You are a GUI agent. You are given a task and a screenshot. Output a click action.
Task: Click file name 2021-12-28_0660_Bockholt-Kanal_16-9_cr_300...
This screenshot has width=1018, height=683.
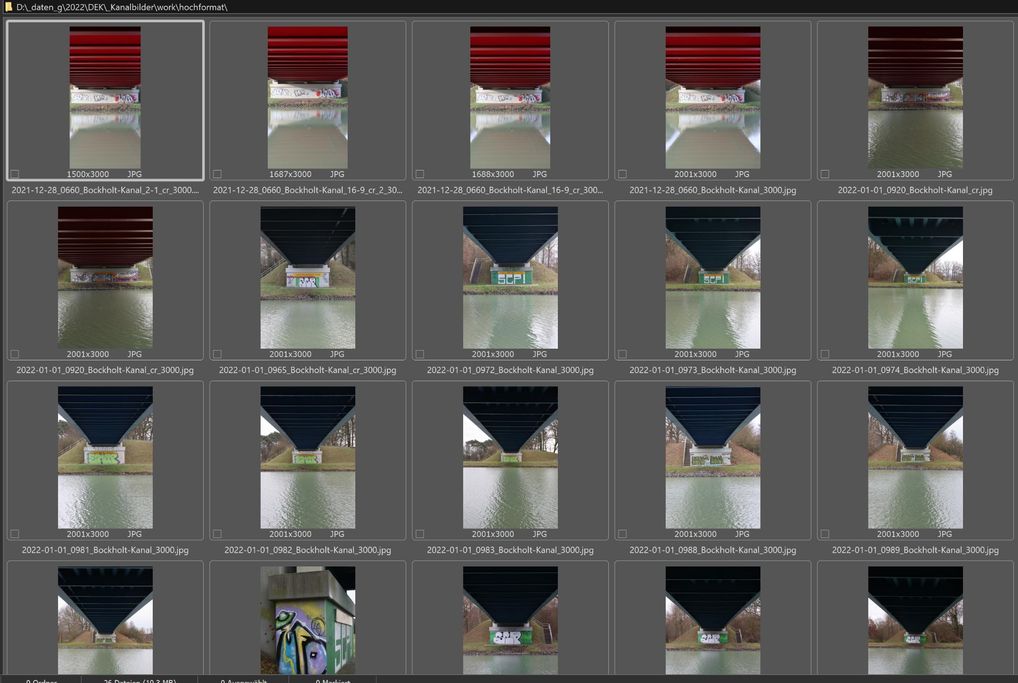[510, 190]
